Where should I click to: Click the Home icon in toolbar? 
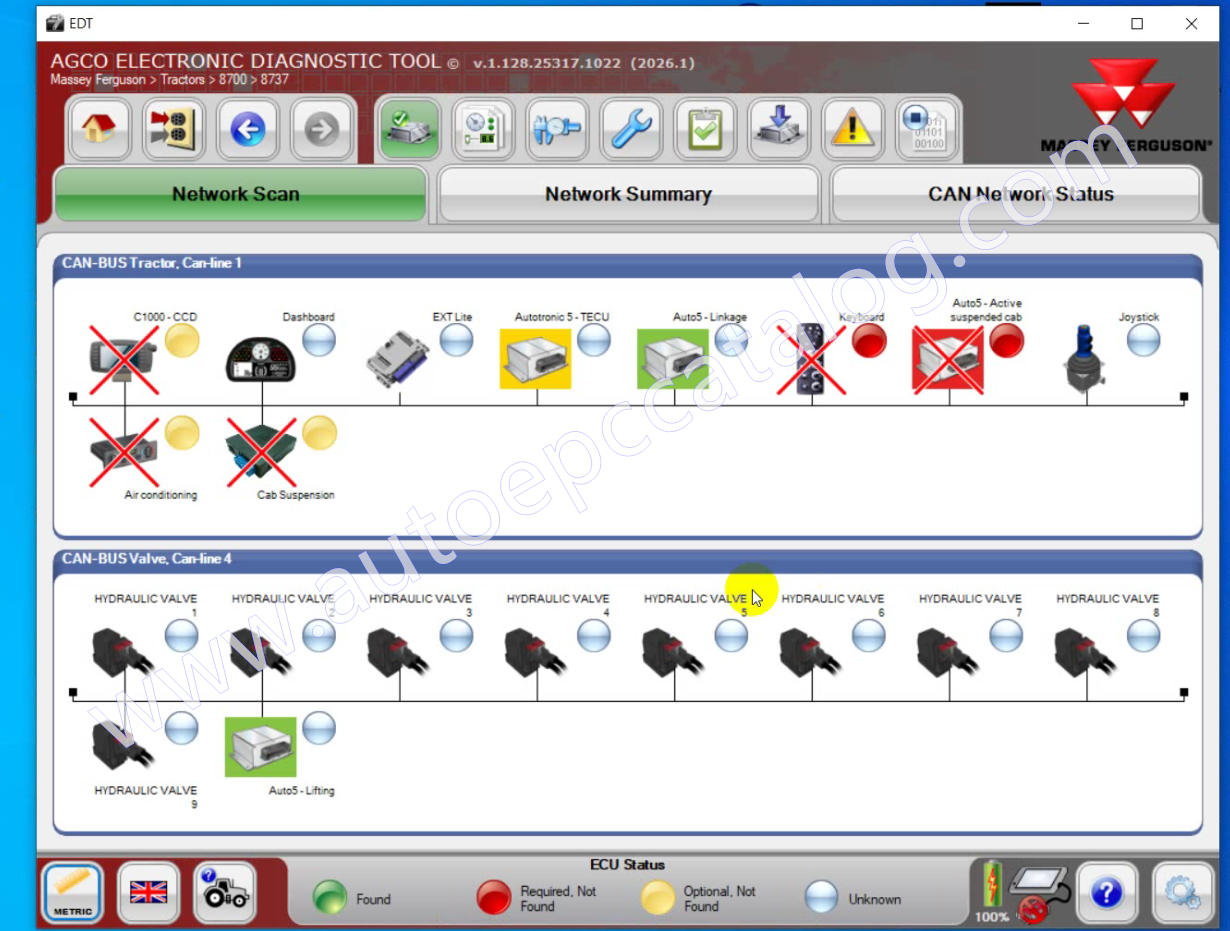click(99, 129)
